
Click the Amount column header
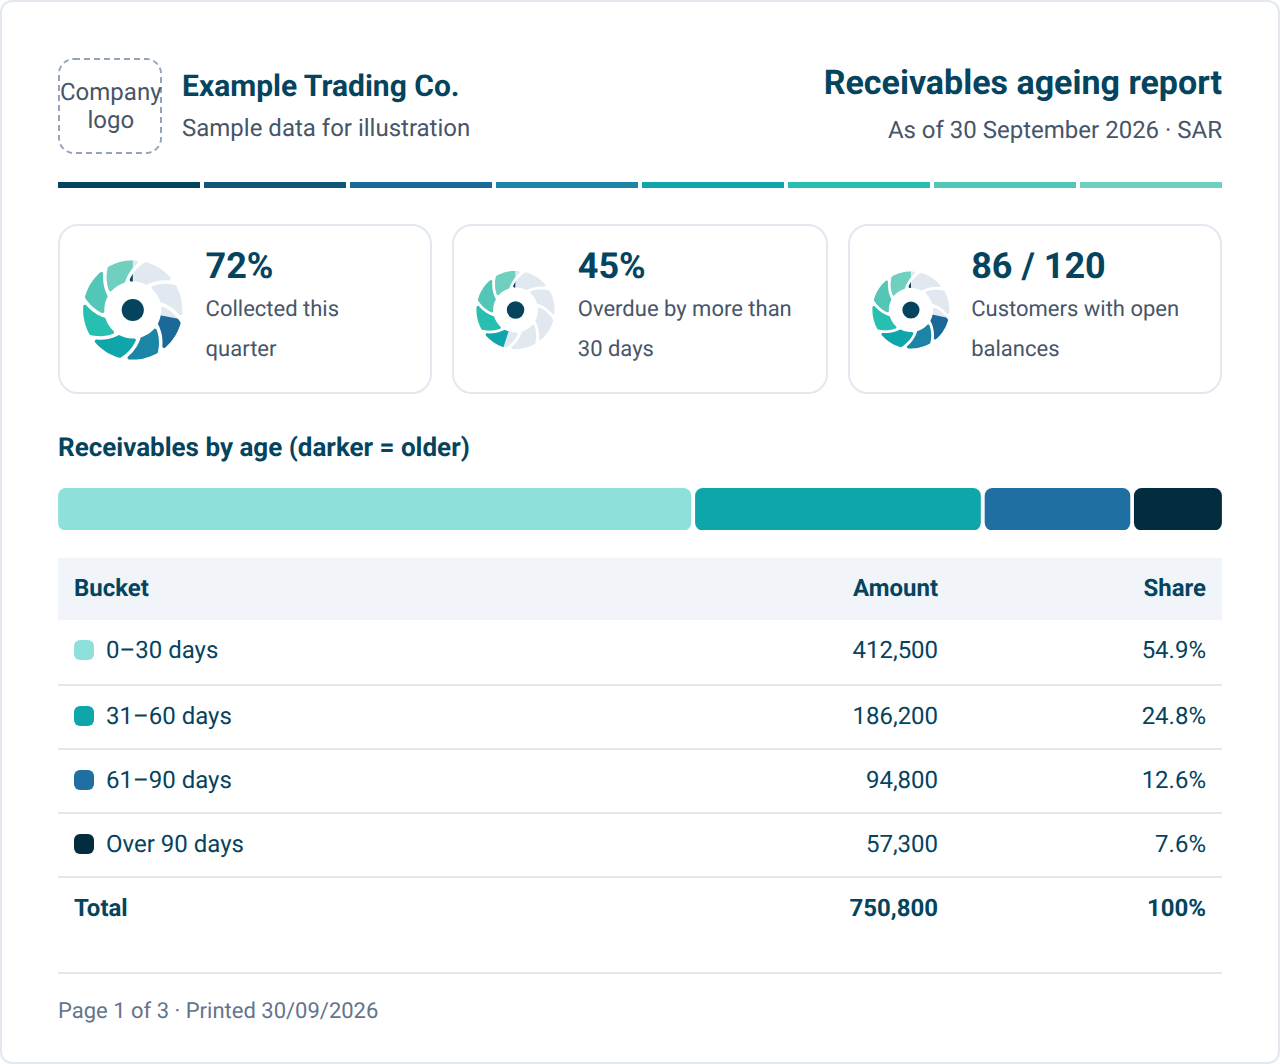click(x=895, y=588)
